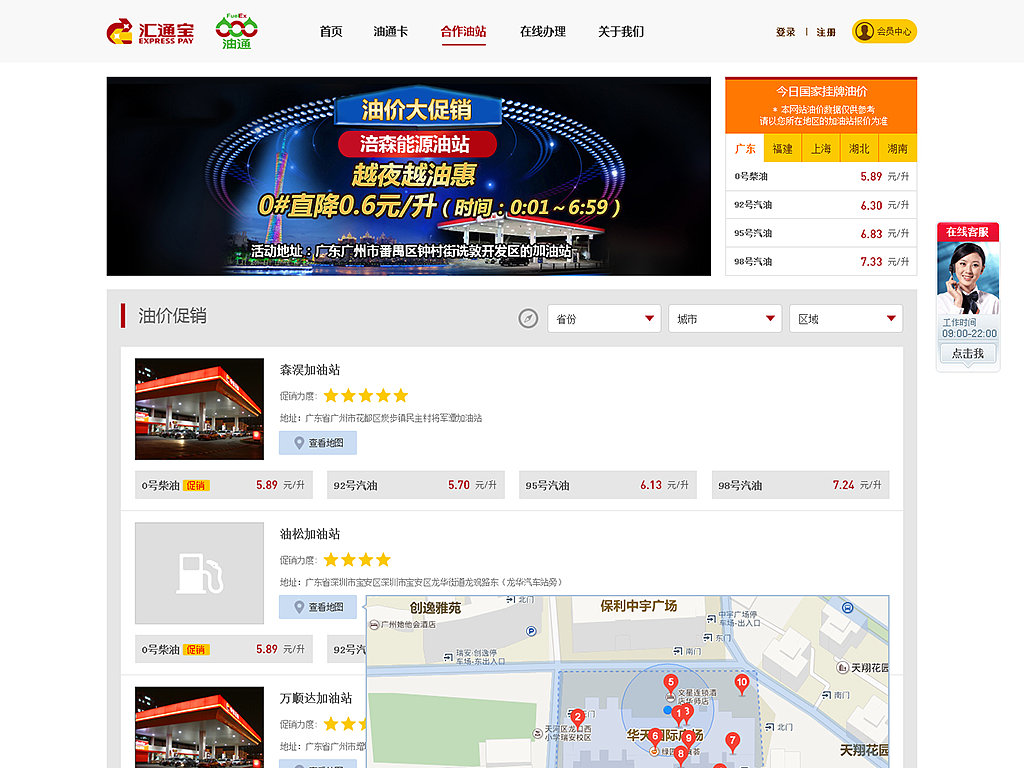Open the 万顺达加油站 station photo

tap(199, 727)
